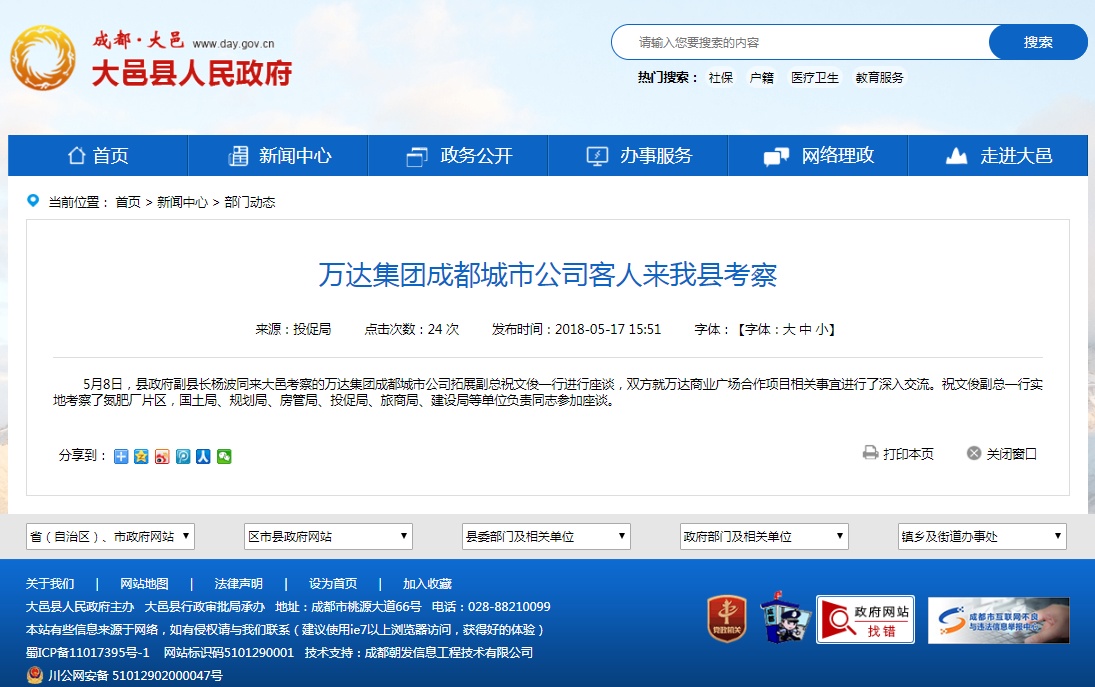Click the 搜索 search button
The width and height of the screenshot is (1095, 687).
coord(1038,42)
